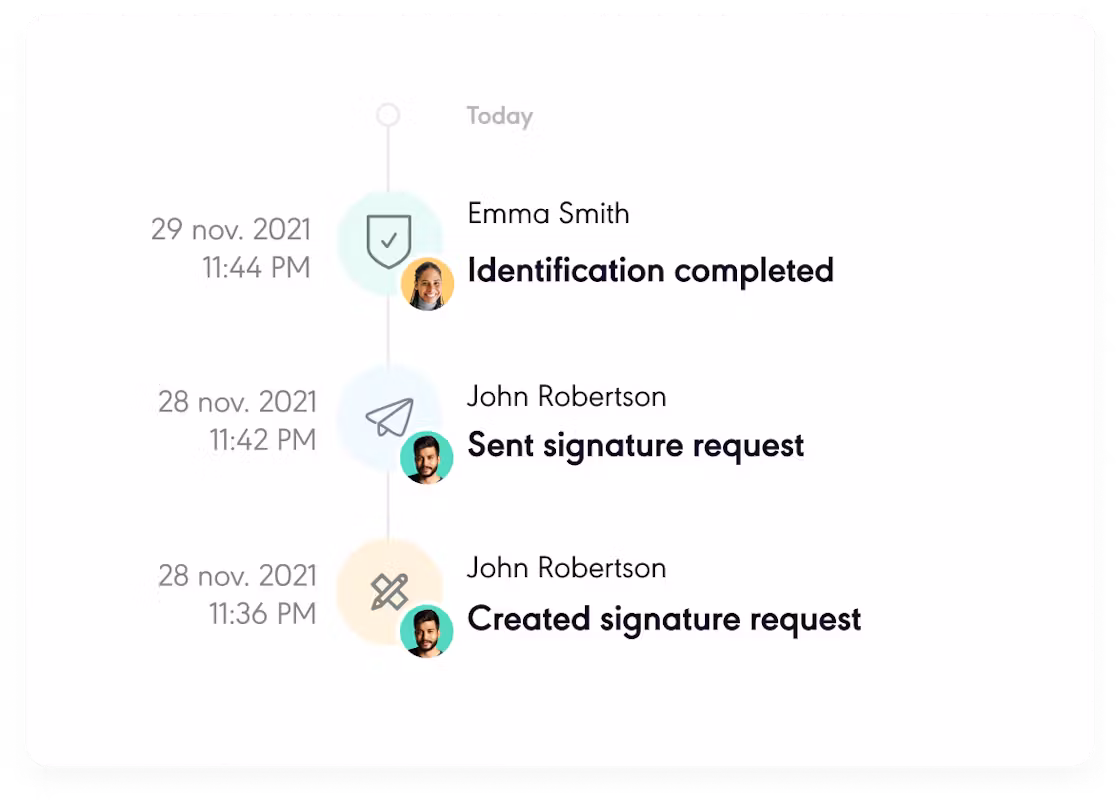The height and width of the screenshot is (806, 1120).
Task: Click the Today label
Action: pyautogui.click(x=500, y=116)
